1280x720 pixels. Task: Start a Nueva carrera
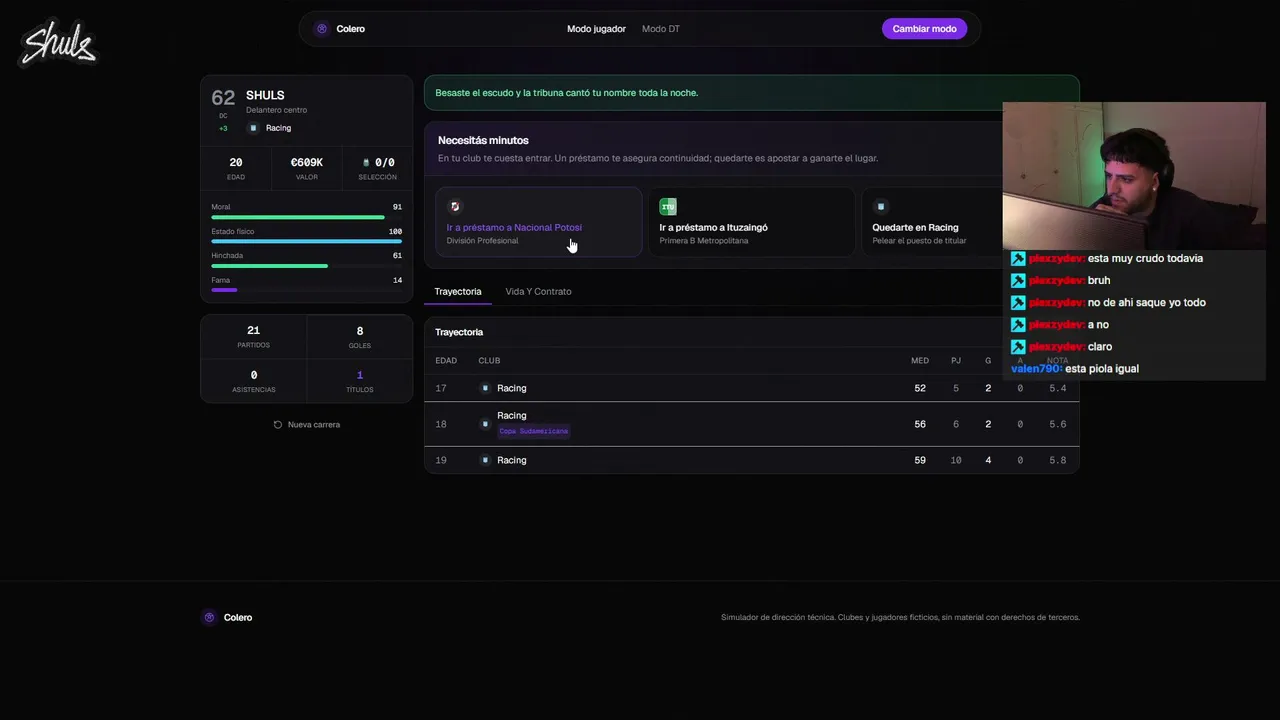tap(306, 425)
